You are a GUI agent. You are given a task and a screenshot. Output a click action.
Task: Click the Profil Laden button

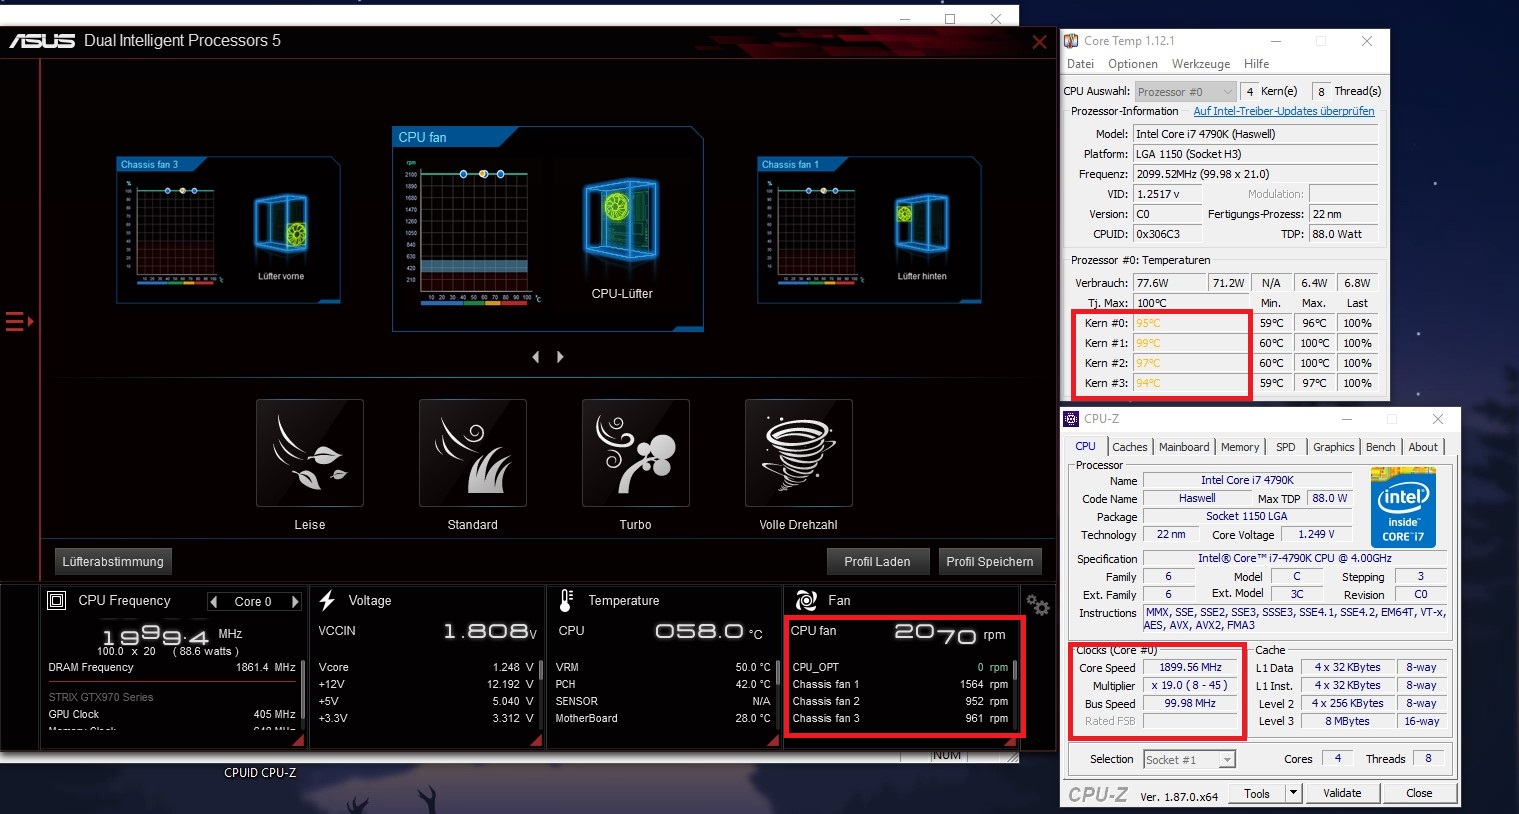877,562
